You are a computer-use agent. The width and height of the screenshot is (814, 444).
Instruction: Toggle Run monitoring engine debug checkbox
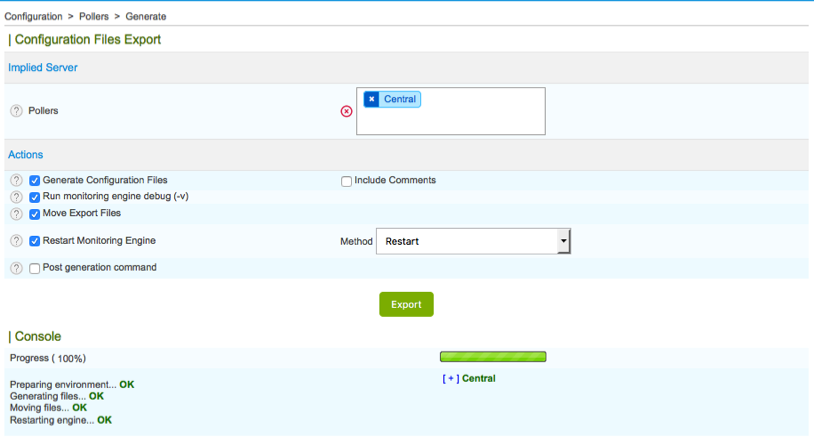pyautogui.click(x=35, y=197)
